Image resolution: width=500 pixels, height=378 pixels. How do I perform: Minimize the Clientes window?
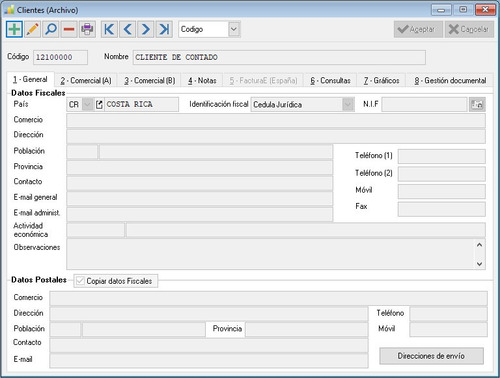coord(441,10)
